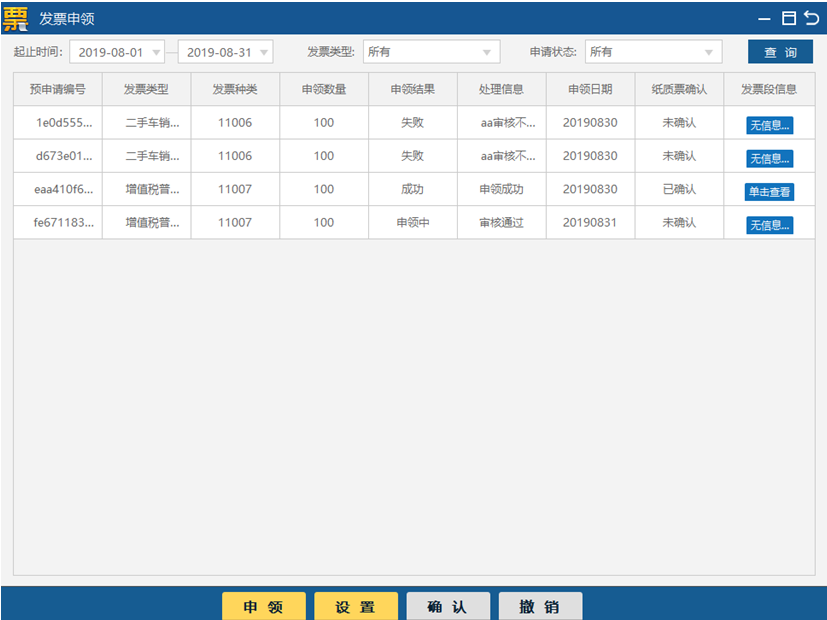Viewport: 827px width, 620px height.
Task: Click the 预申请编号 column header
Action: pos(57,89)
